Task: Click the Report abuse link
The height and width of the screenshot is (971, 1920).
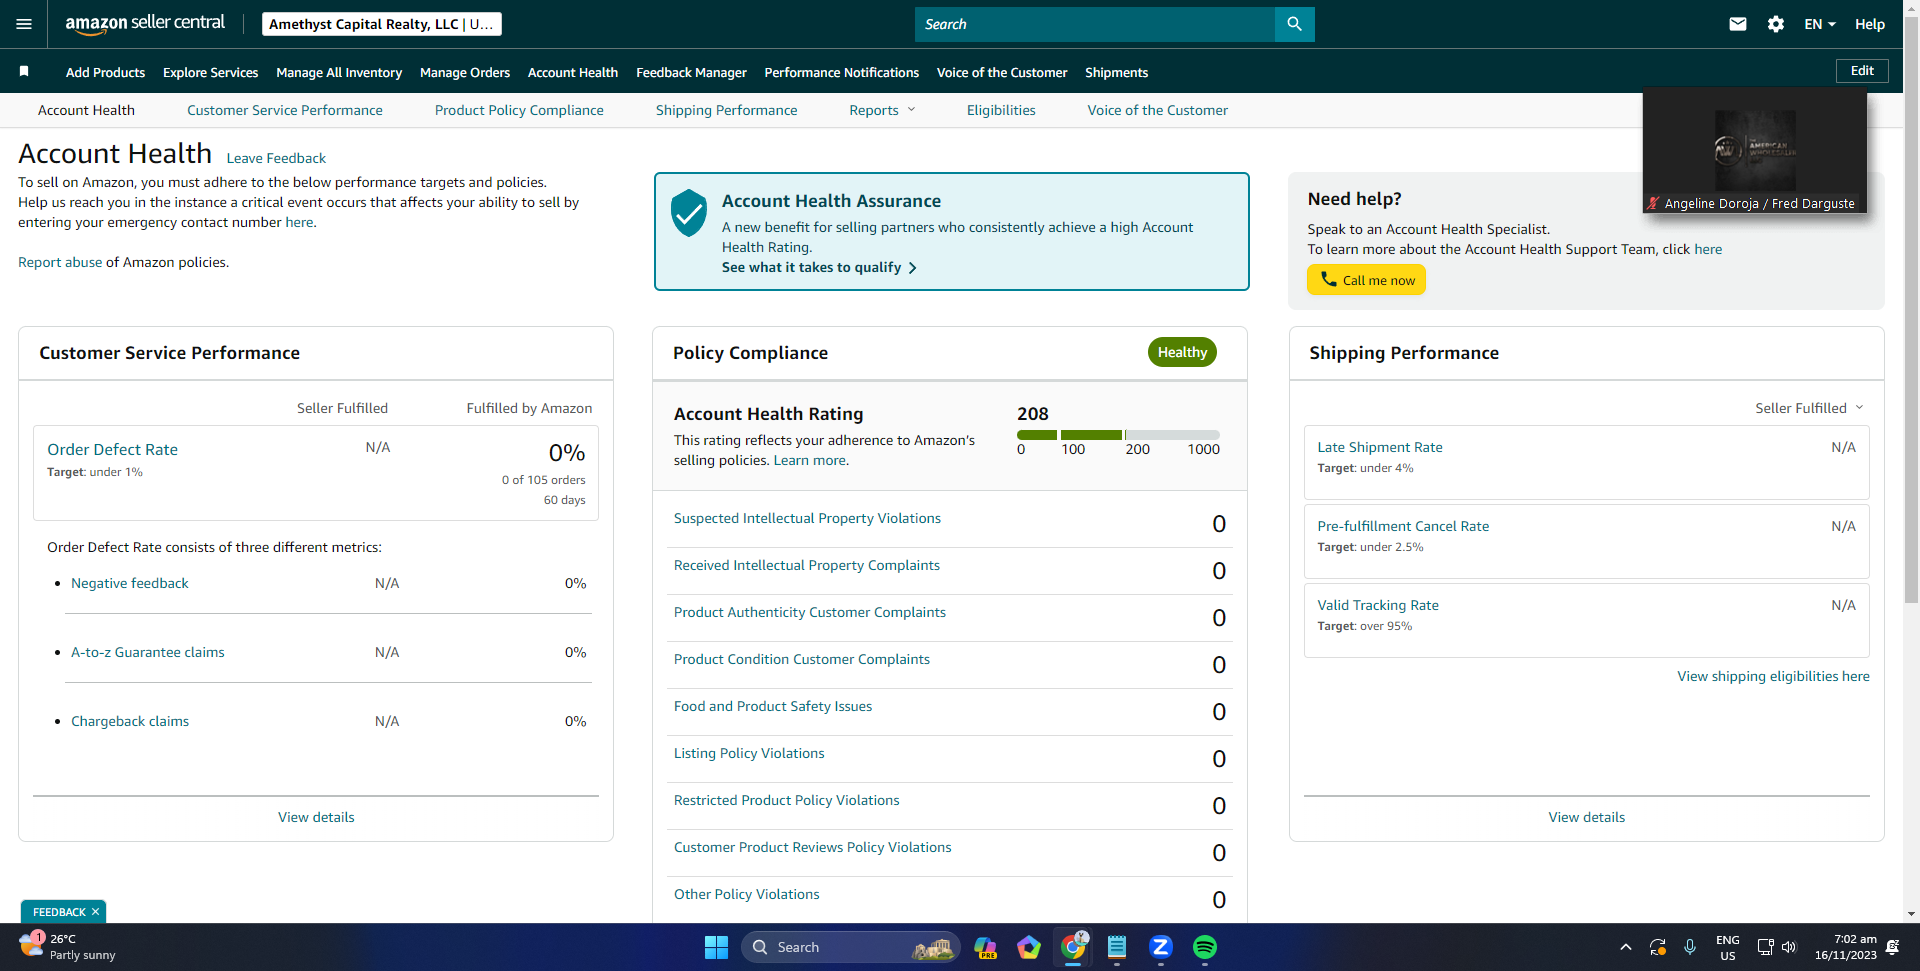Action: (60, 262)
